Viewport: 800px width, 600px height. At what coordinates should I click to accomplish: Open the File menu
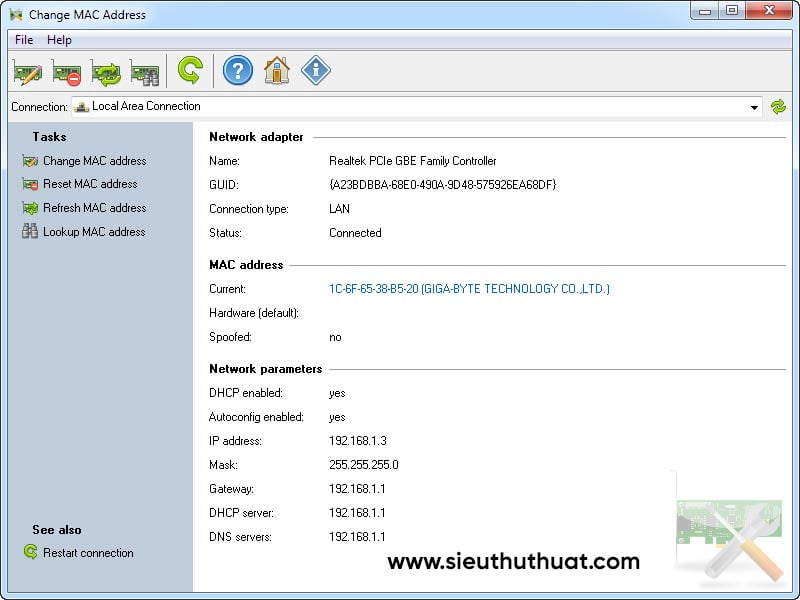(x=24, y=40)
